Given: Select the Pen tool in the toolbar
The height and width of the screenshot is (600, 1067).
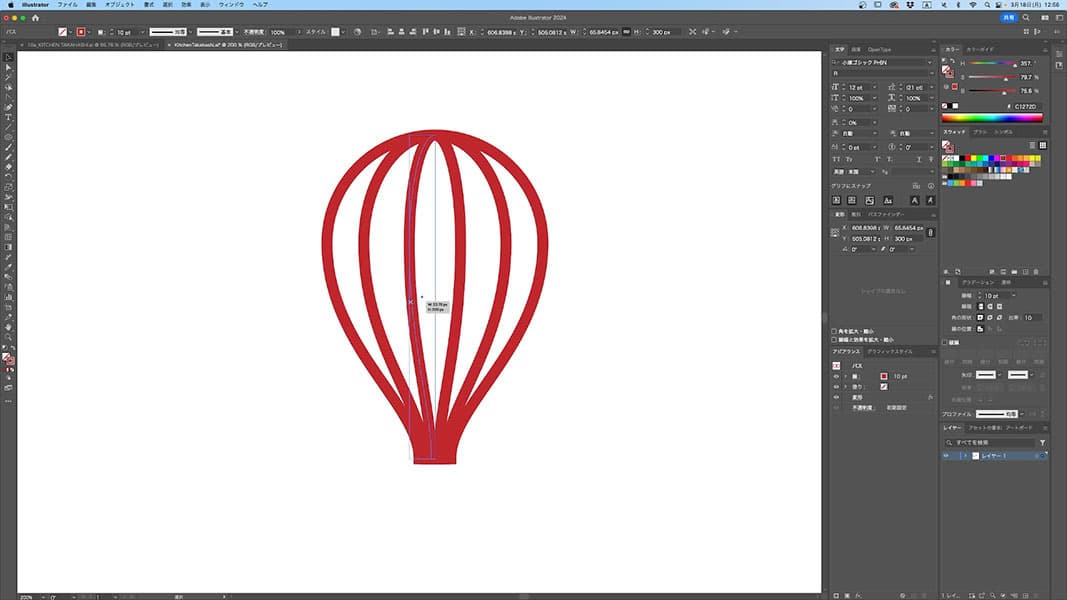Looking at the screenshot, I should point(8,107).
